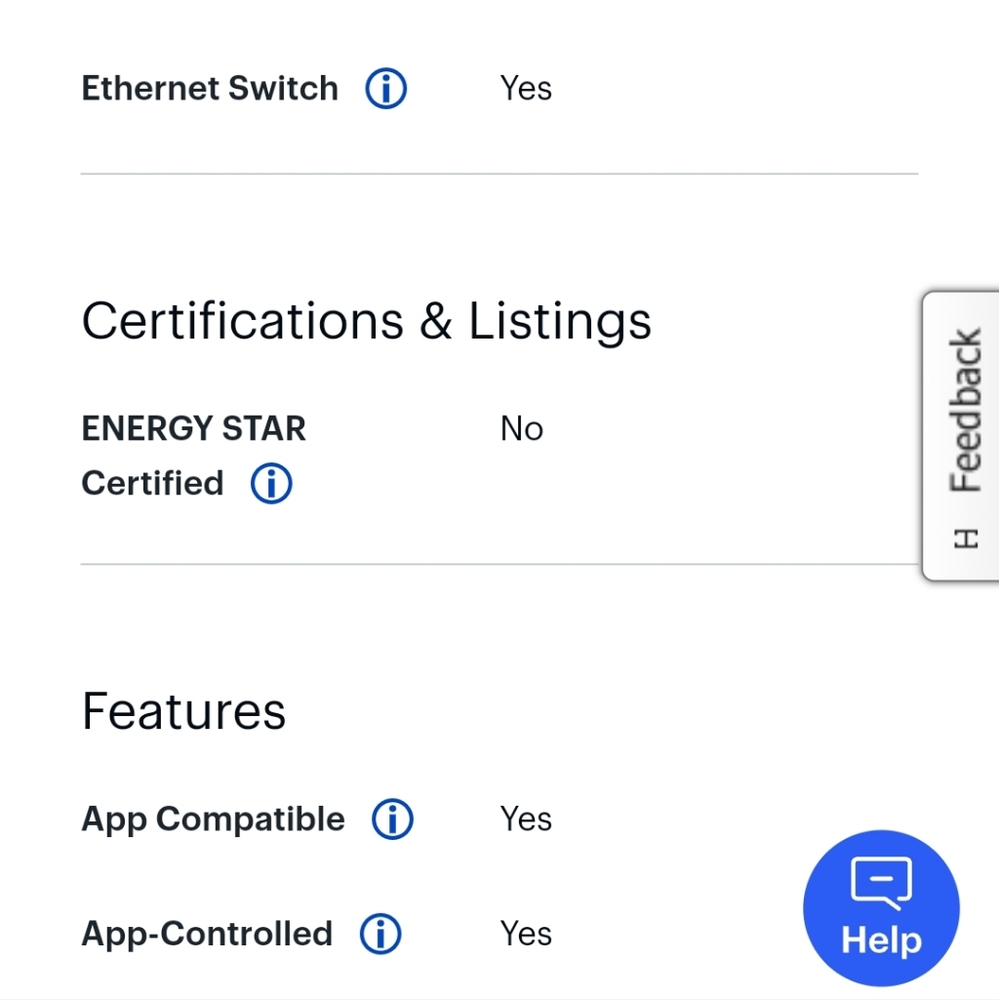Screen dimensions: 999x1000
Task: Click the Help text label
Action: (x=881, y=941)
